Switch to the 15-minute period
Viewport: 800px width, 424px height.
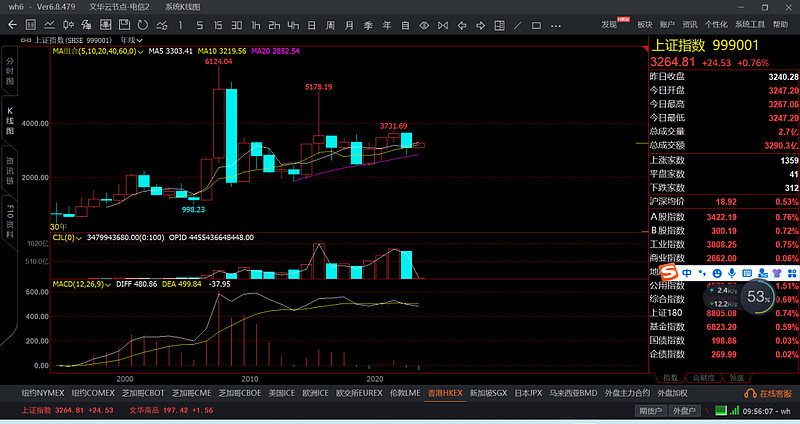[218, 25]
